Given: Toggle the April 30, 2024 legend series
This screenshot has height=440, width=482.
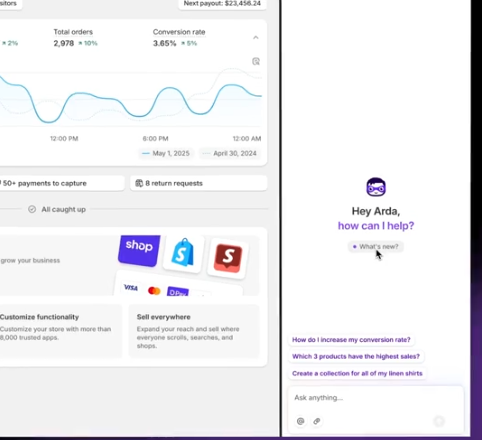Looking at the screenshot, I should [x=230, y=153].
